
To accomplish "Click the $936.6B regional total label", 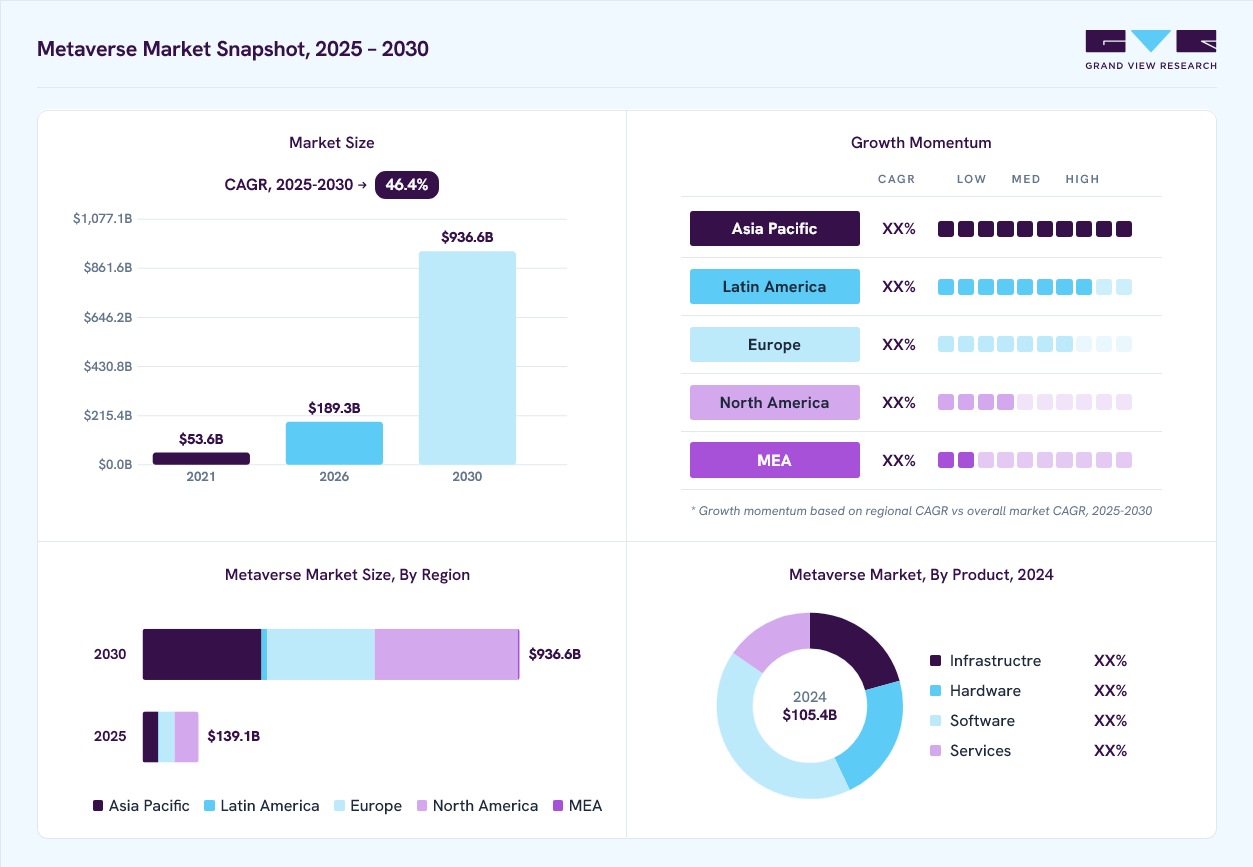I will point(555,654).
